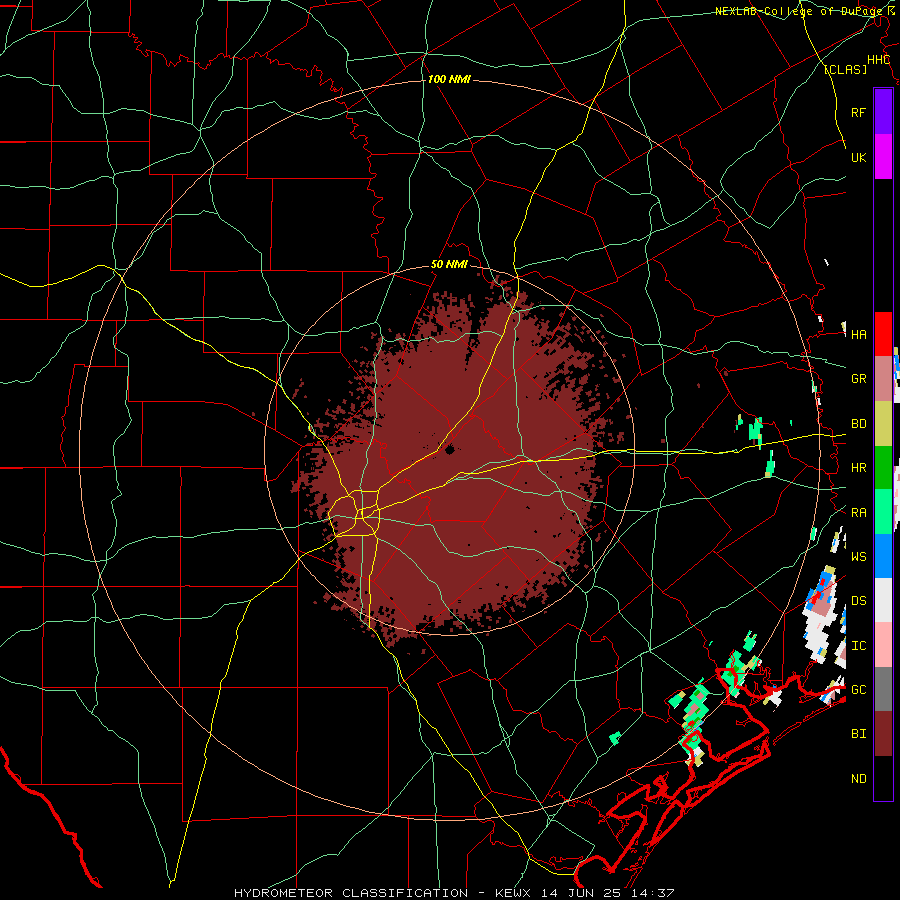Click the 'GR' legend label
This screenshot has height=900, width=900.
[x=858, y=379]
